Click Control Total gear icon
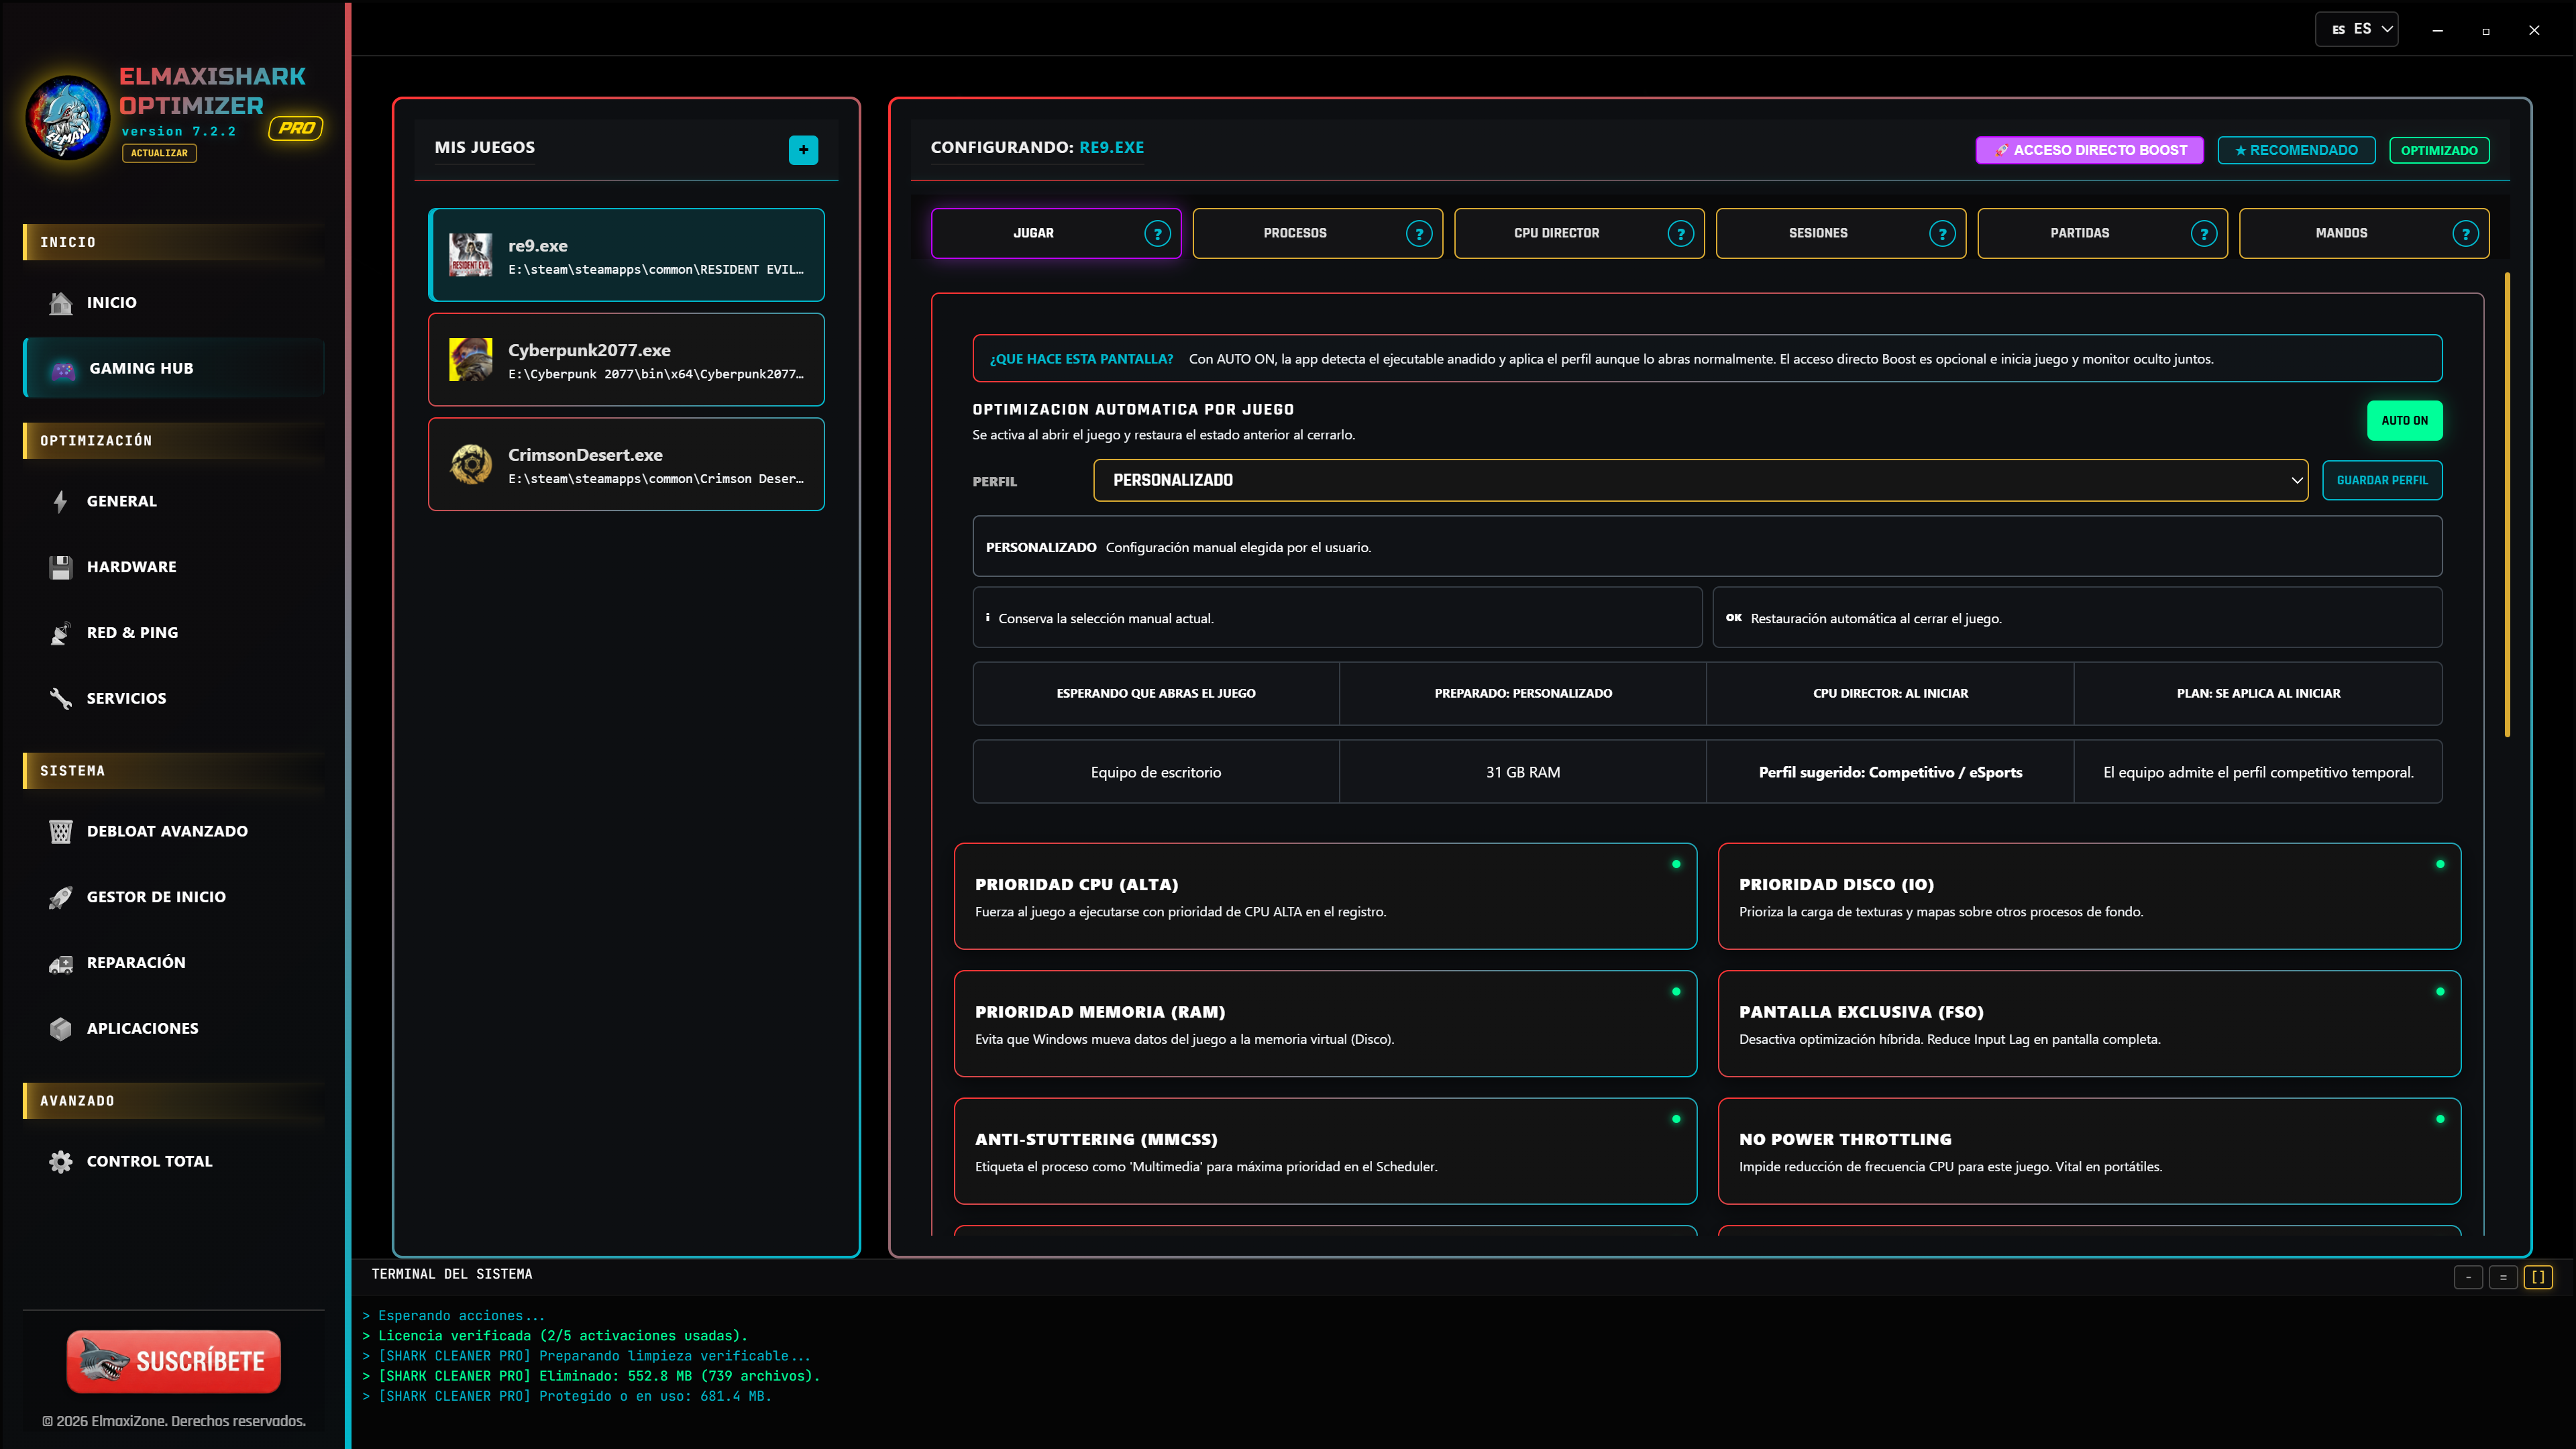The image size is (2576, 1449). tap(61, 1161)
